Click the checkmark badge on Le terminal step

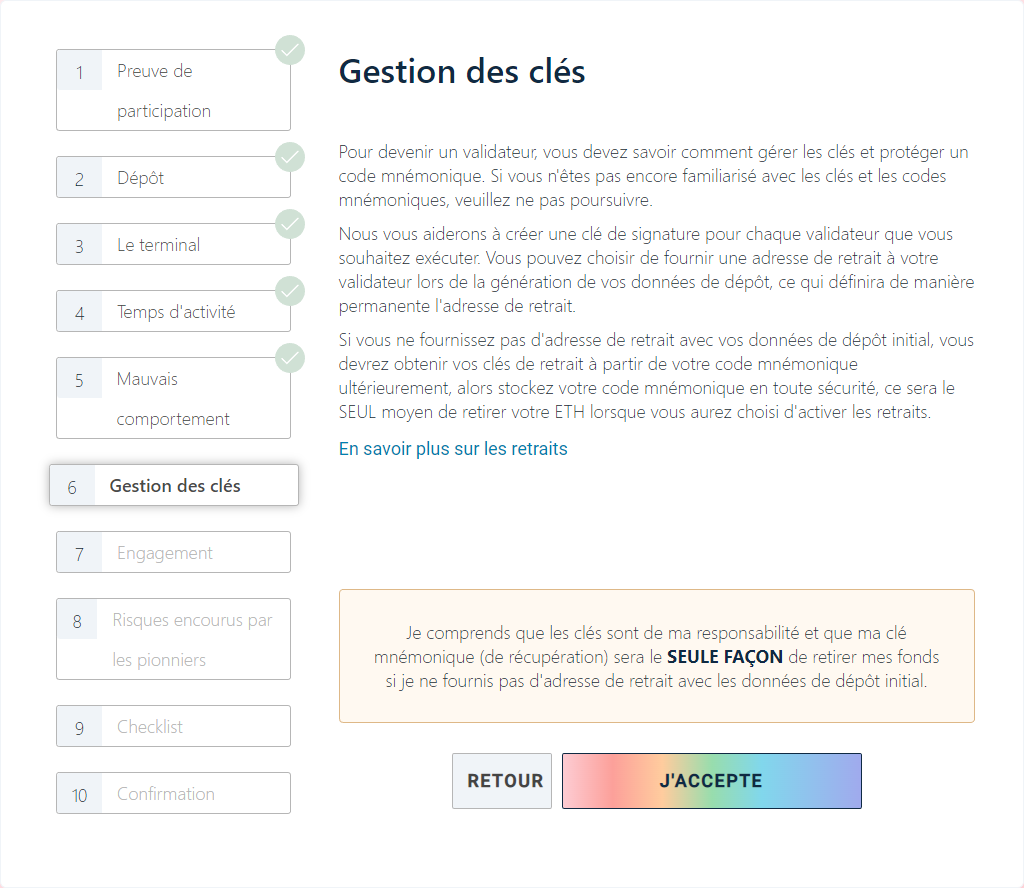click(290, 223)
